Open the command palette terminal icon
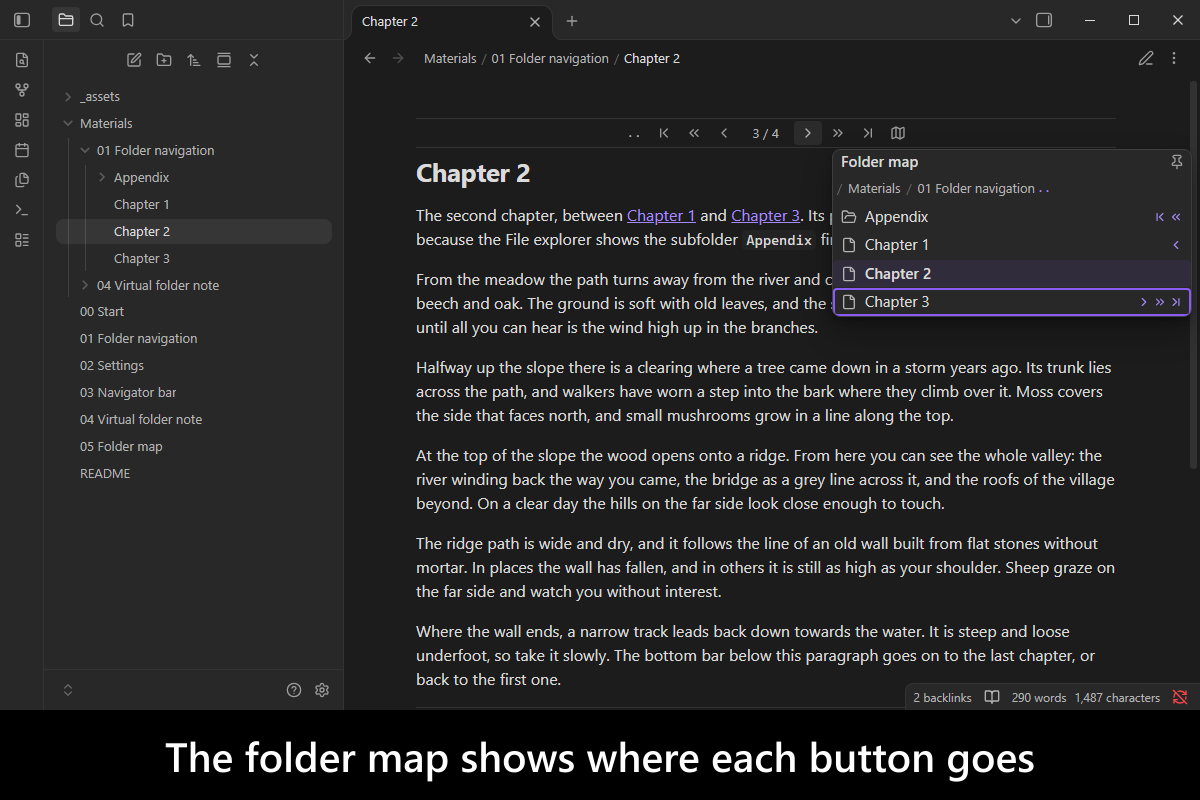This screenshot has width=1200, height=800. [x=22, y=210]
